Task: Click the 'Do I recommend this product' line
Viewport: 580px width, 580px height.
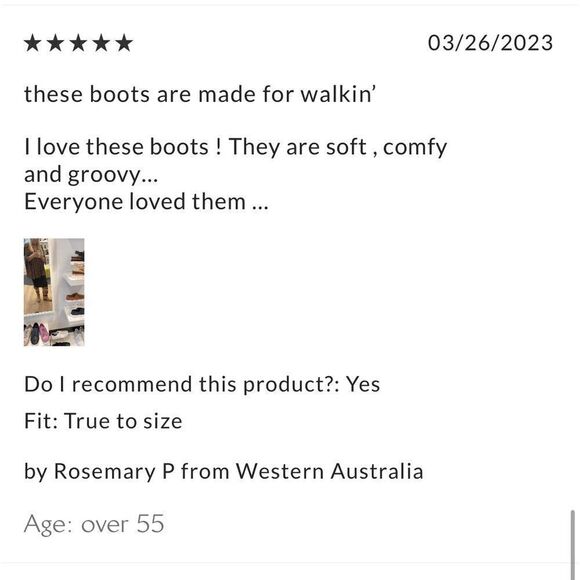Action: tap(202, 384)
